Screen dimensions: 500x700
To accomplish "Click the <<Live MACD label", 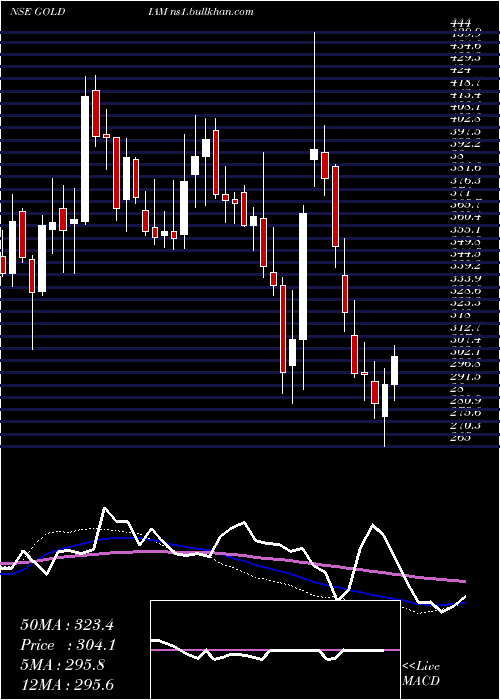I will pos(421,673).
